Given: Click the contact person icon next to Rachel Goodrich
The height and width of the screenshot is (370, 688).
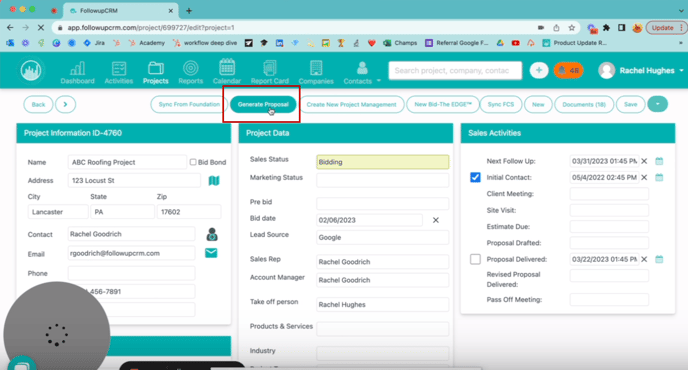Looking at the screenshot, I should (x=212, y=234).
